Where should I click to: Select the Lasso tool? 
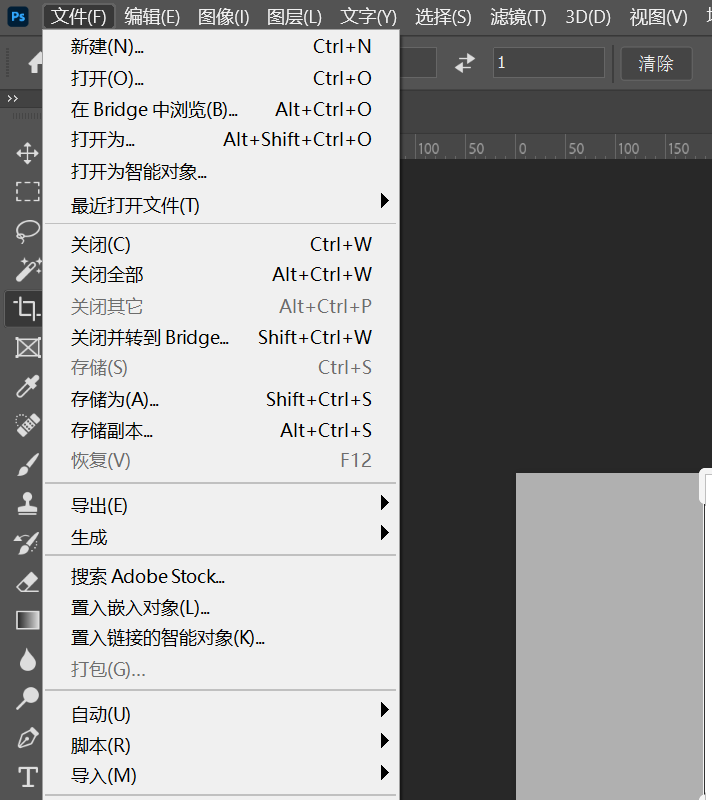27,231
